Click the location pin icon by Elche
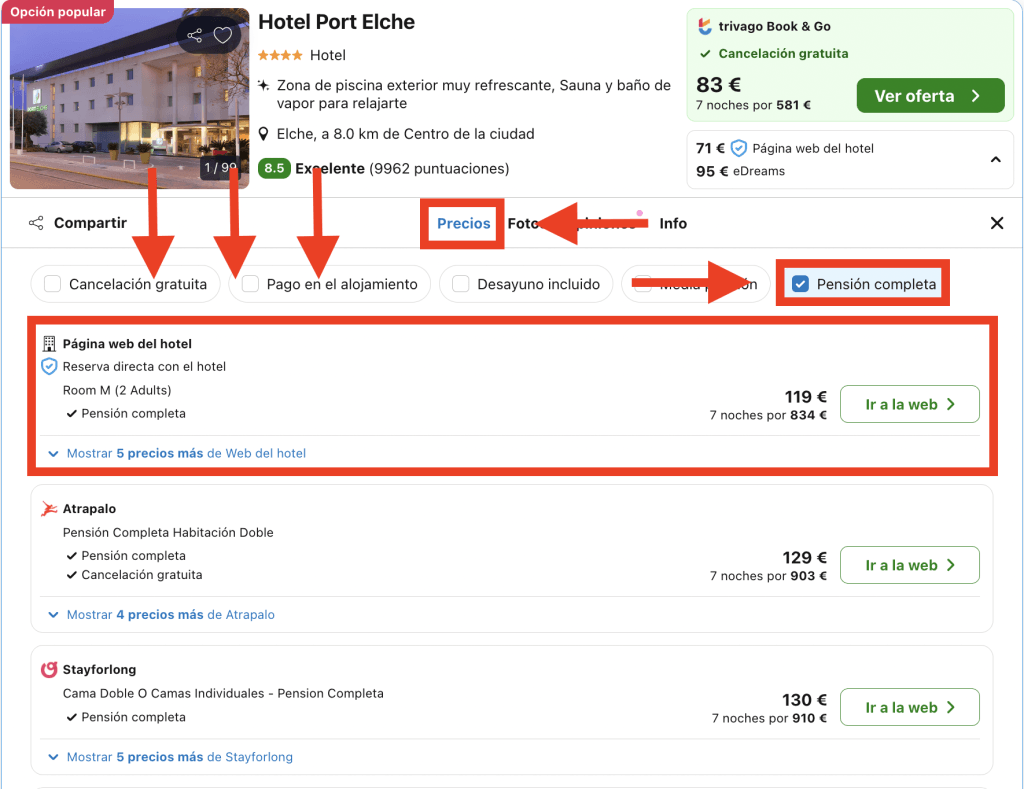This screenshot has width=1024, height=789. [x=263, y=134]
